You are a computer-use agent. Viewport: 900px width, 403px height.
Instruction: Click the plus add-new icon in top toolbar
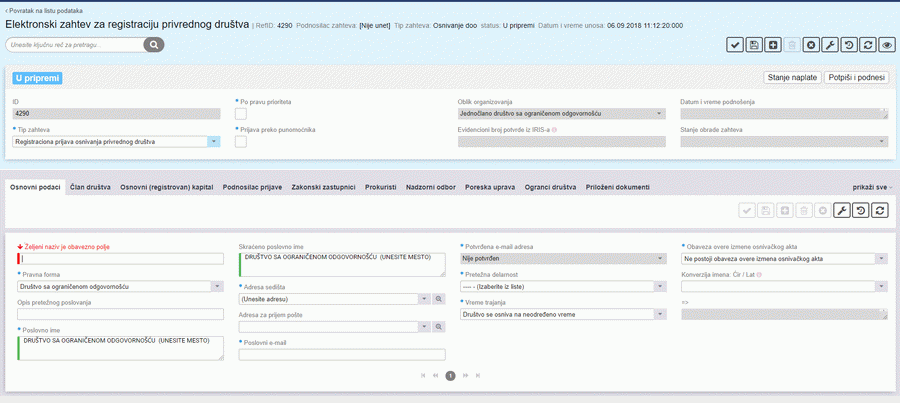tap(772, 45)
